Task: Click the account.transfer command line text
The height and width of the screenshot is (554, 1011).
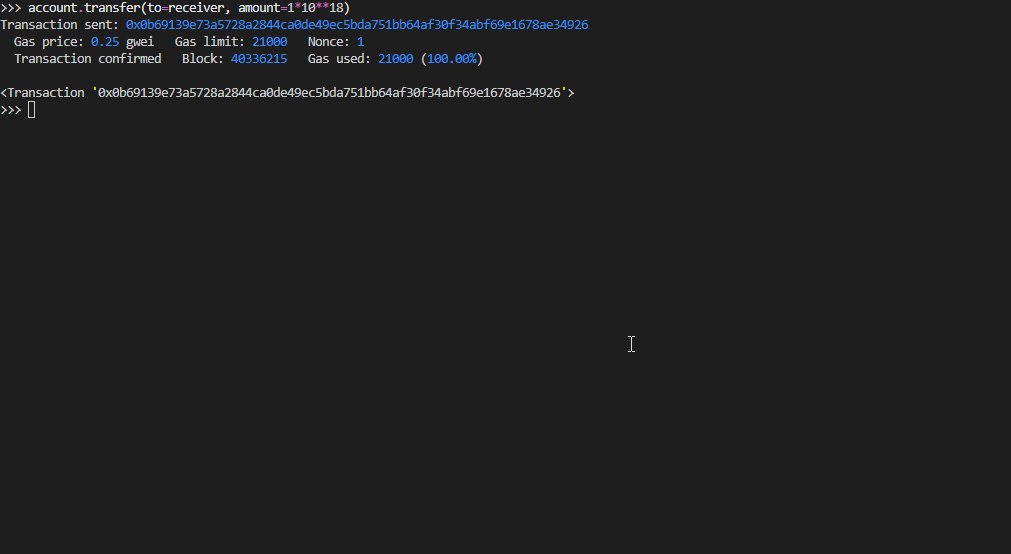Action: point(189,8)
